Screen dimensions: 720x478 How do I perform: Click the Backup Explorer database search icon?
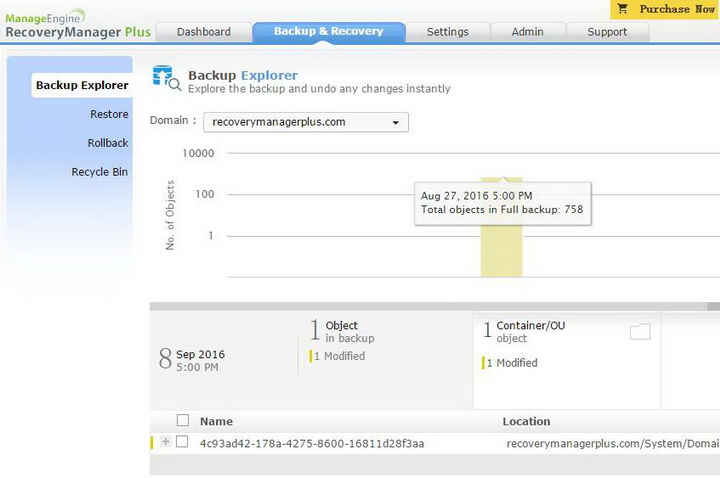(x=166, y=78)
